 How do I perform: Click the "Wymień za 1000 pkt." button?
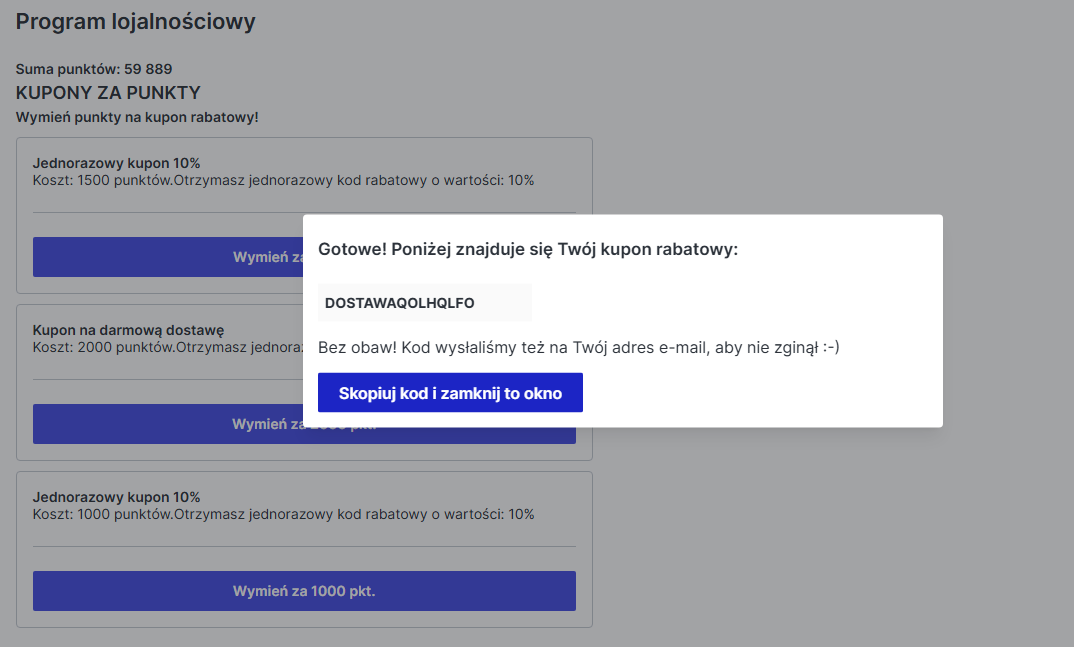(304, 591)
